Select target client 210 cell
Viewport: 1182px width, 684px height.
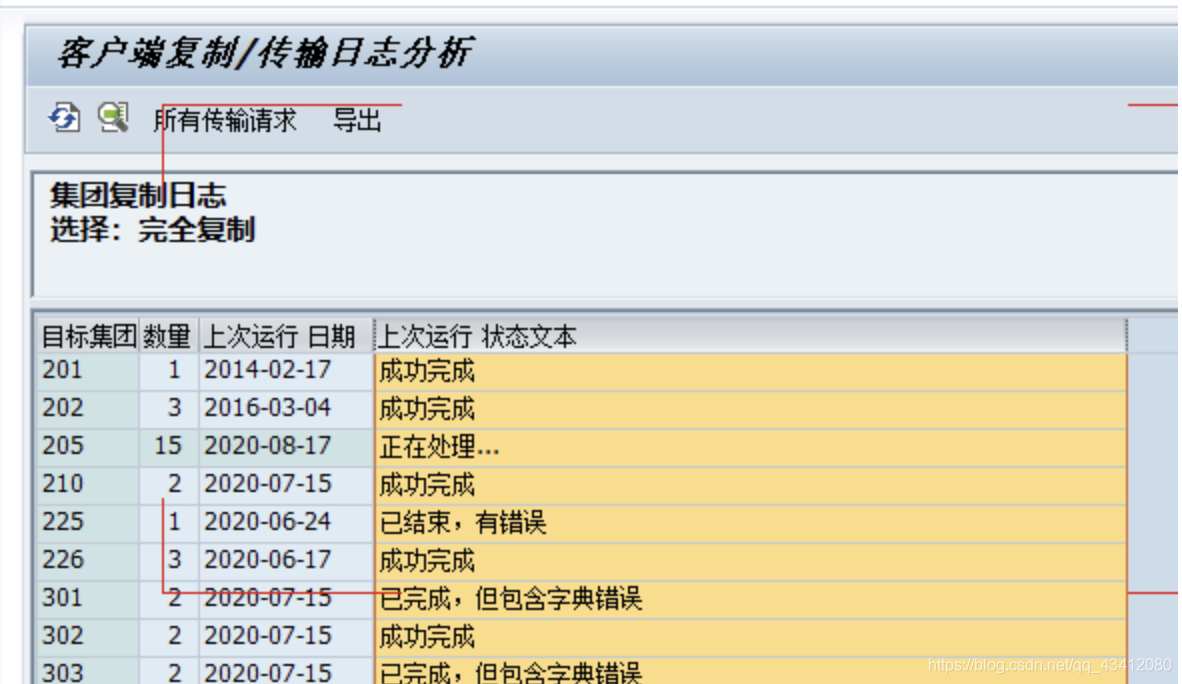(x=88, y=484)
